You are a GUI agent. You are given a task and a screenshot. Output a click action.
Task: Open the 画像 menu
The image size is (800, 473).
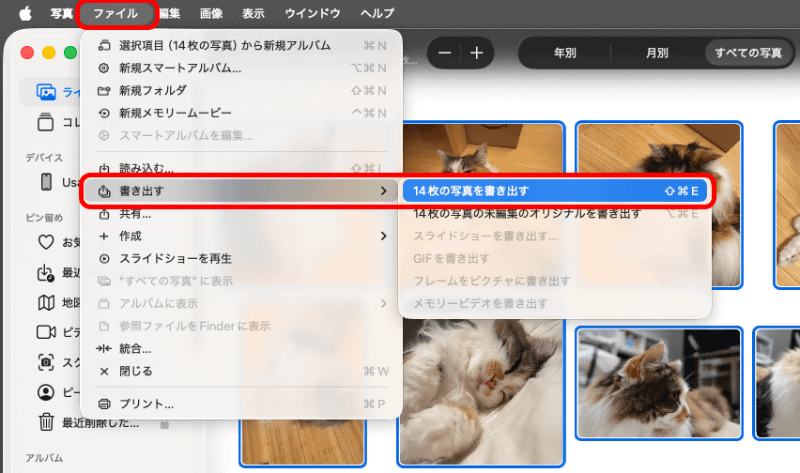(211, 13)
